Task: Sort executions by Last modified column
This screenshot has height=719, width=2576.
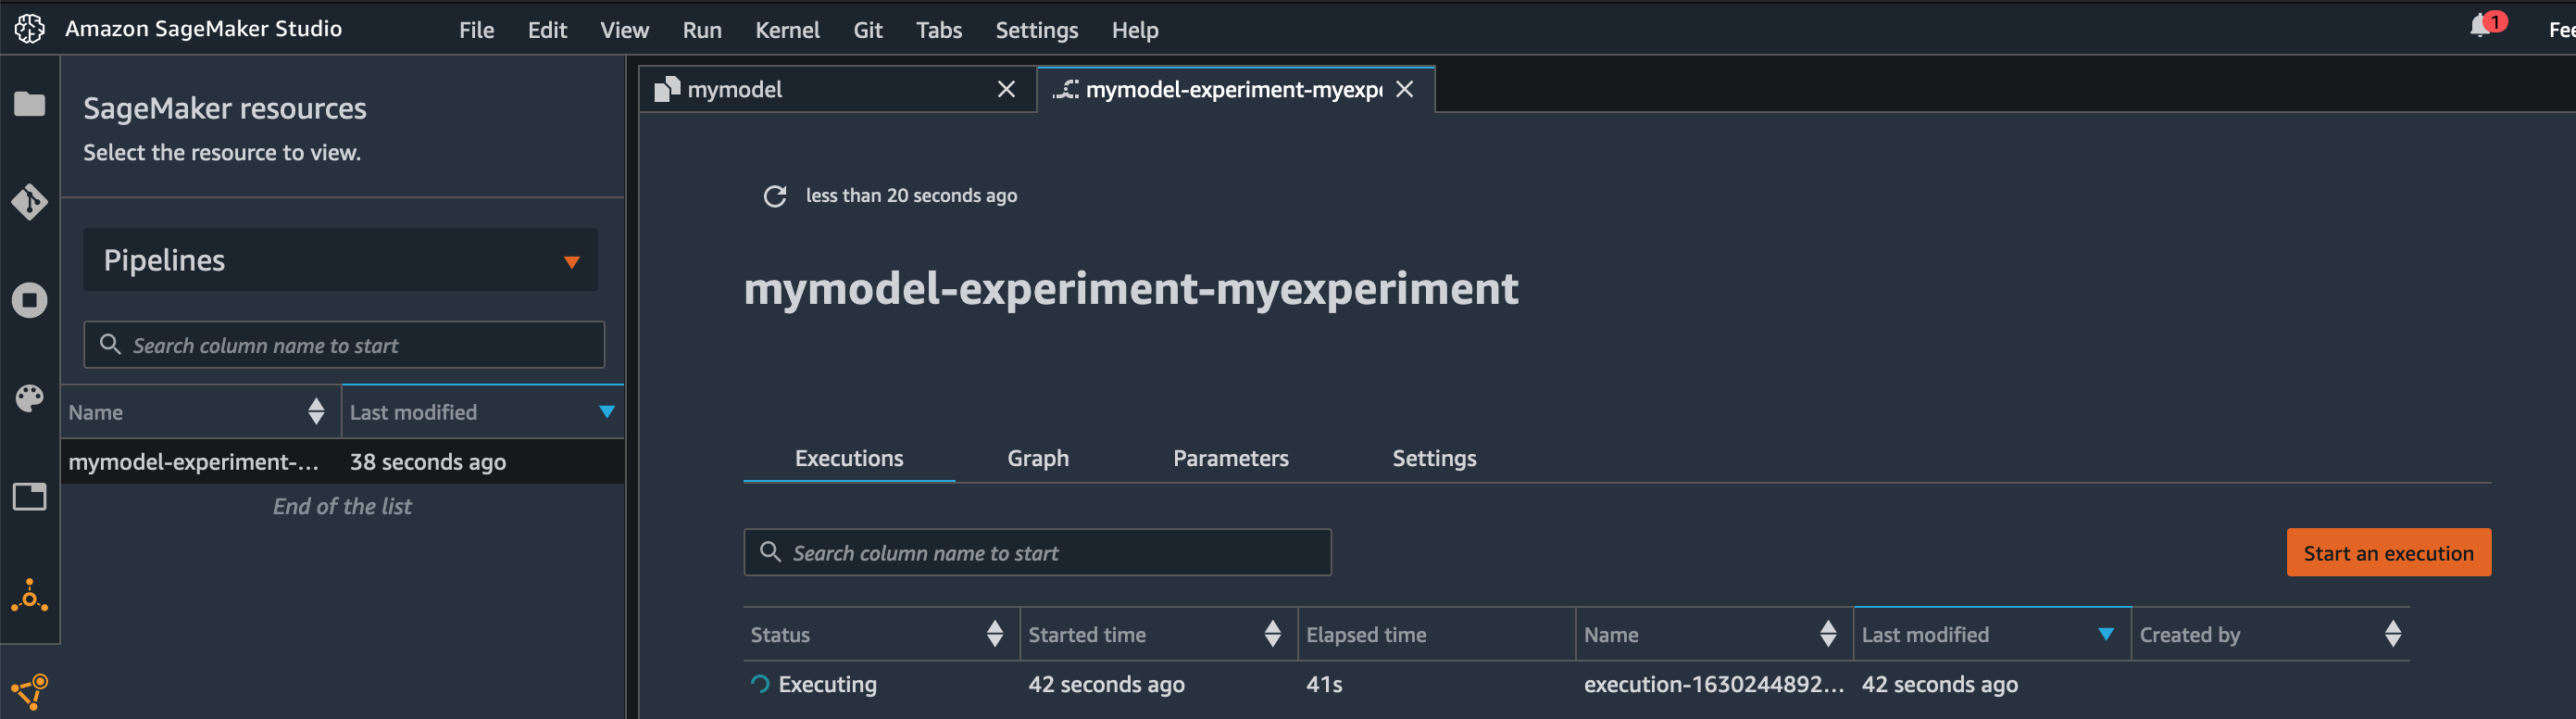Action: click(2106, 634)
